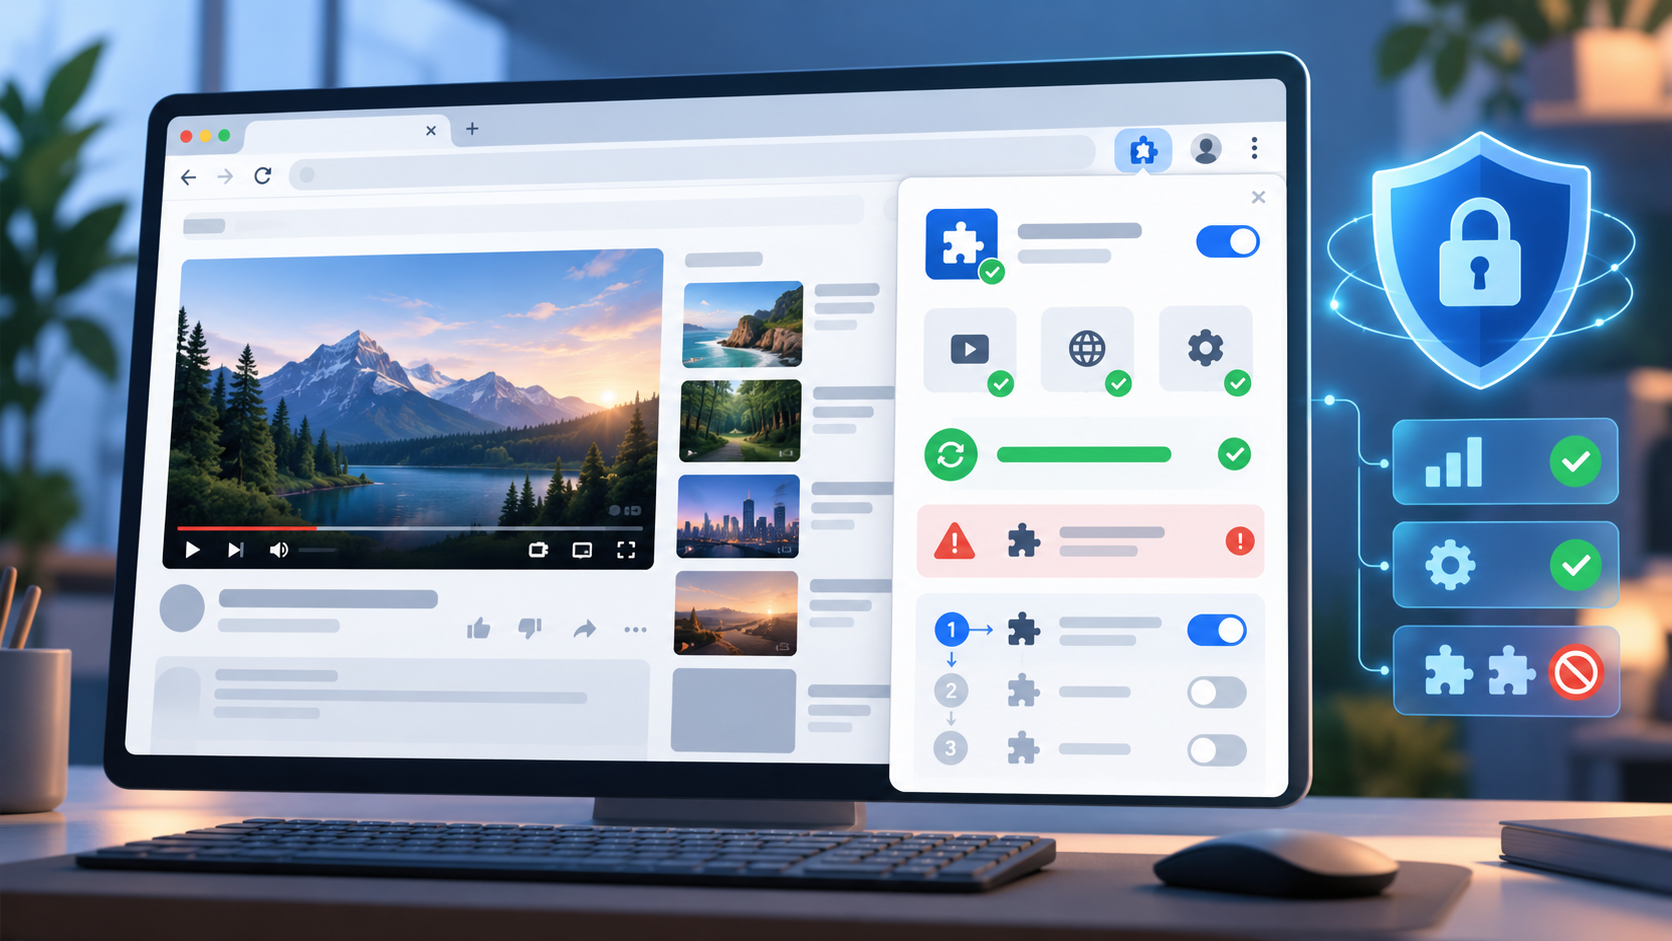Click the browser back arrow
The width and height of the screenshot is (1672, 941).
pos(188,177)
